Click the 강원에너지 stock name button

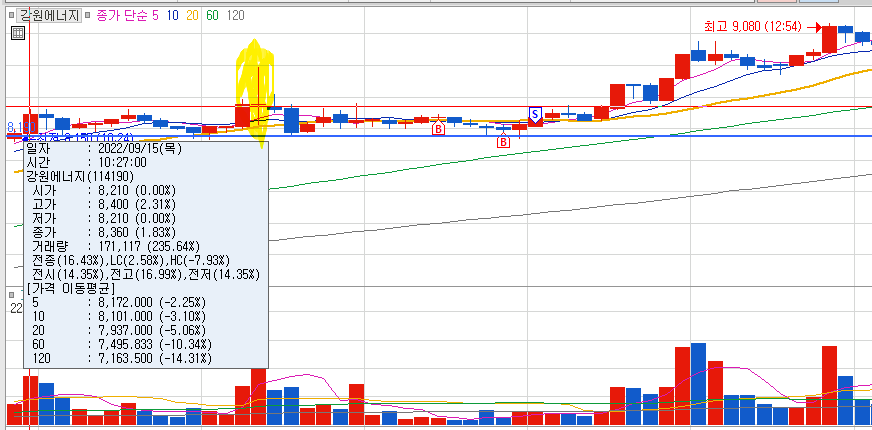coord(48,16)
